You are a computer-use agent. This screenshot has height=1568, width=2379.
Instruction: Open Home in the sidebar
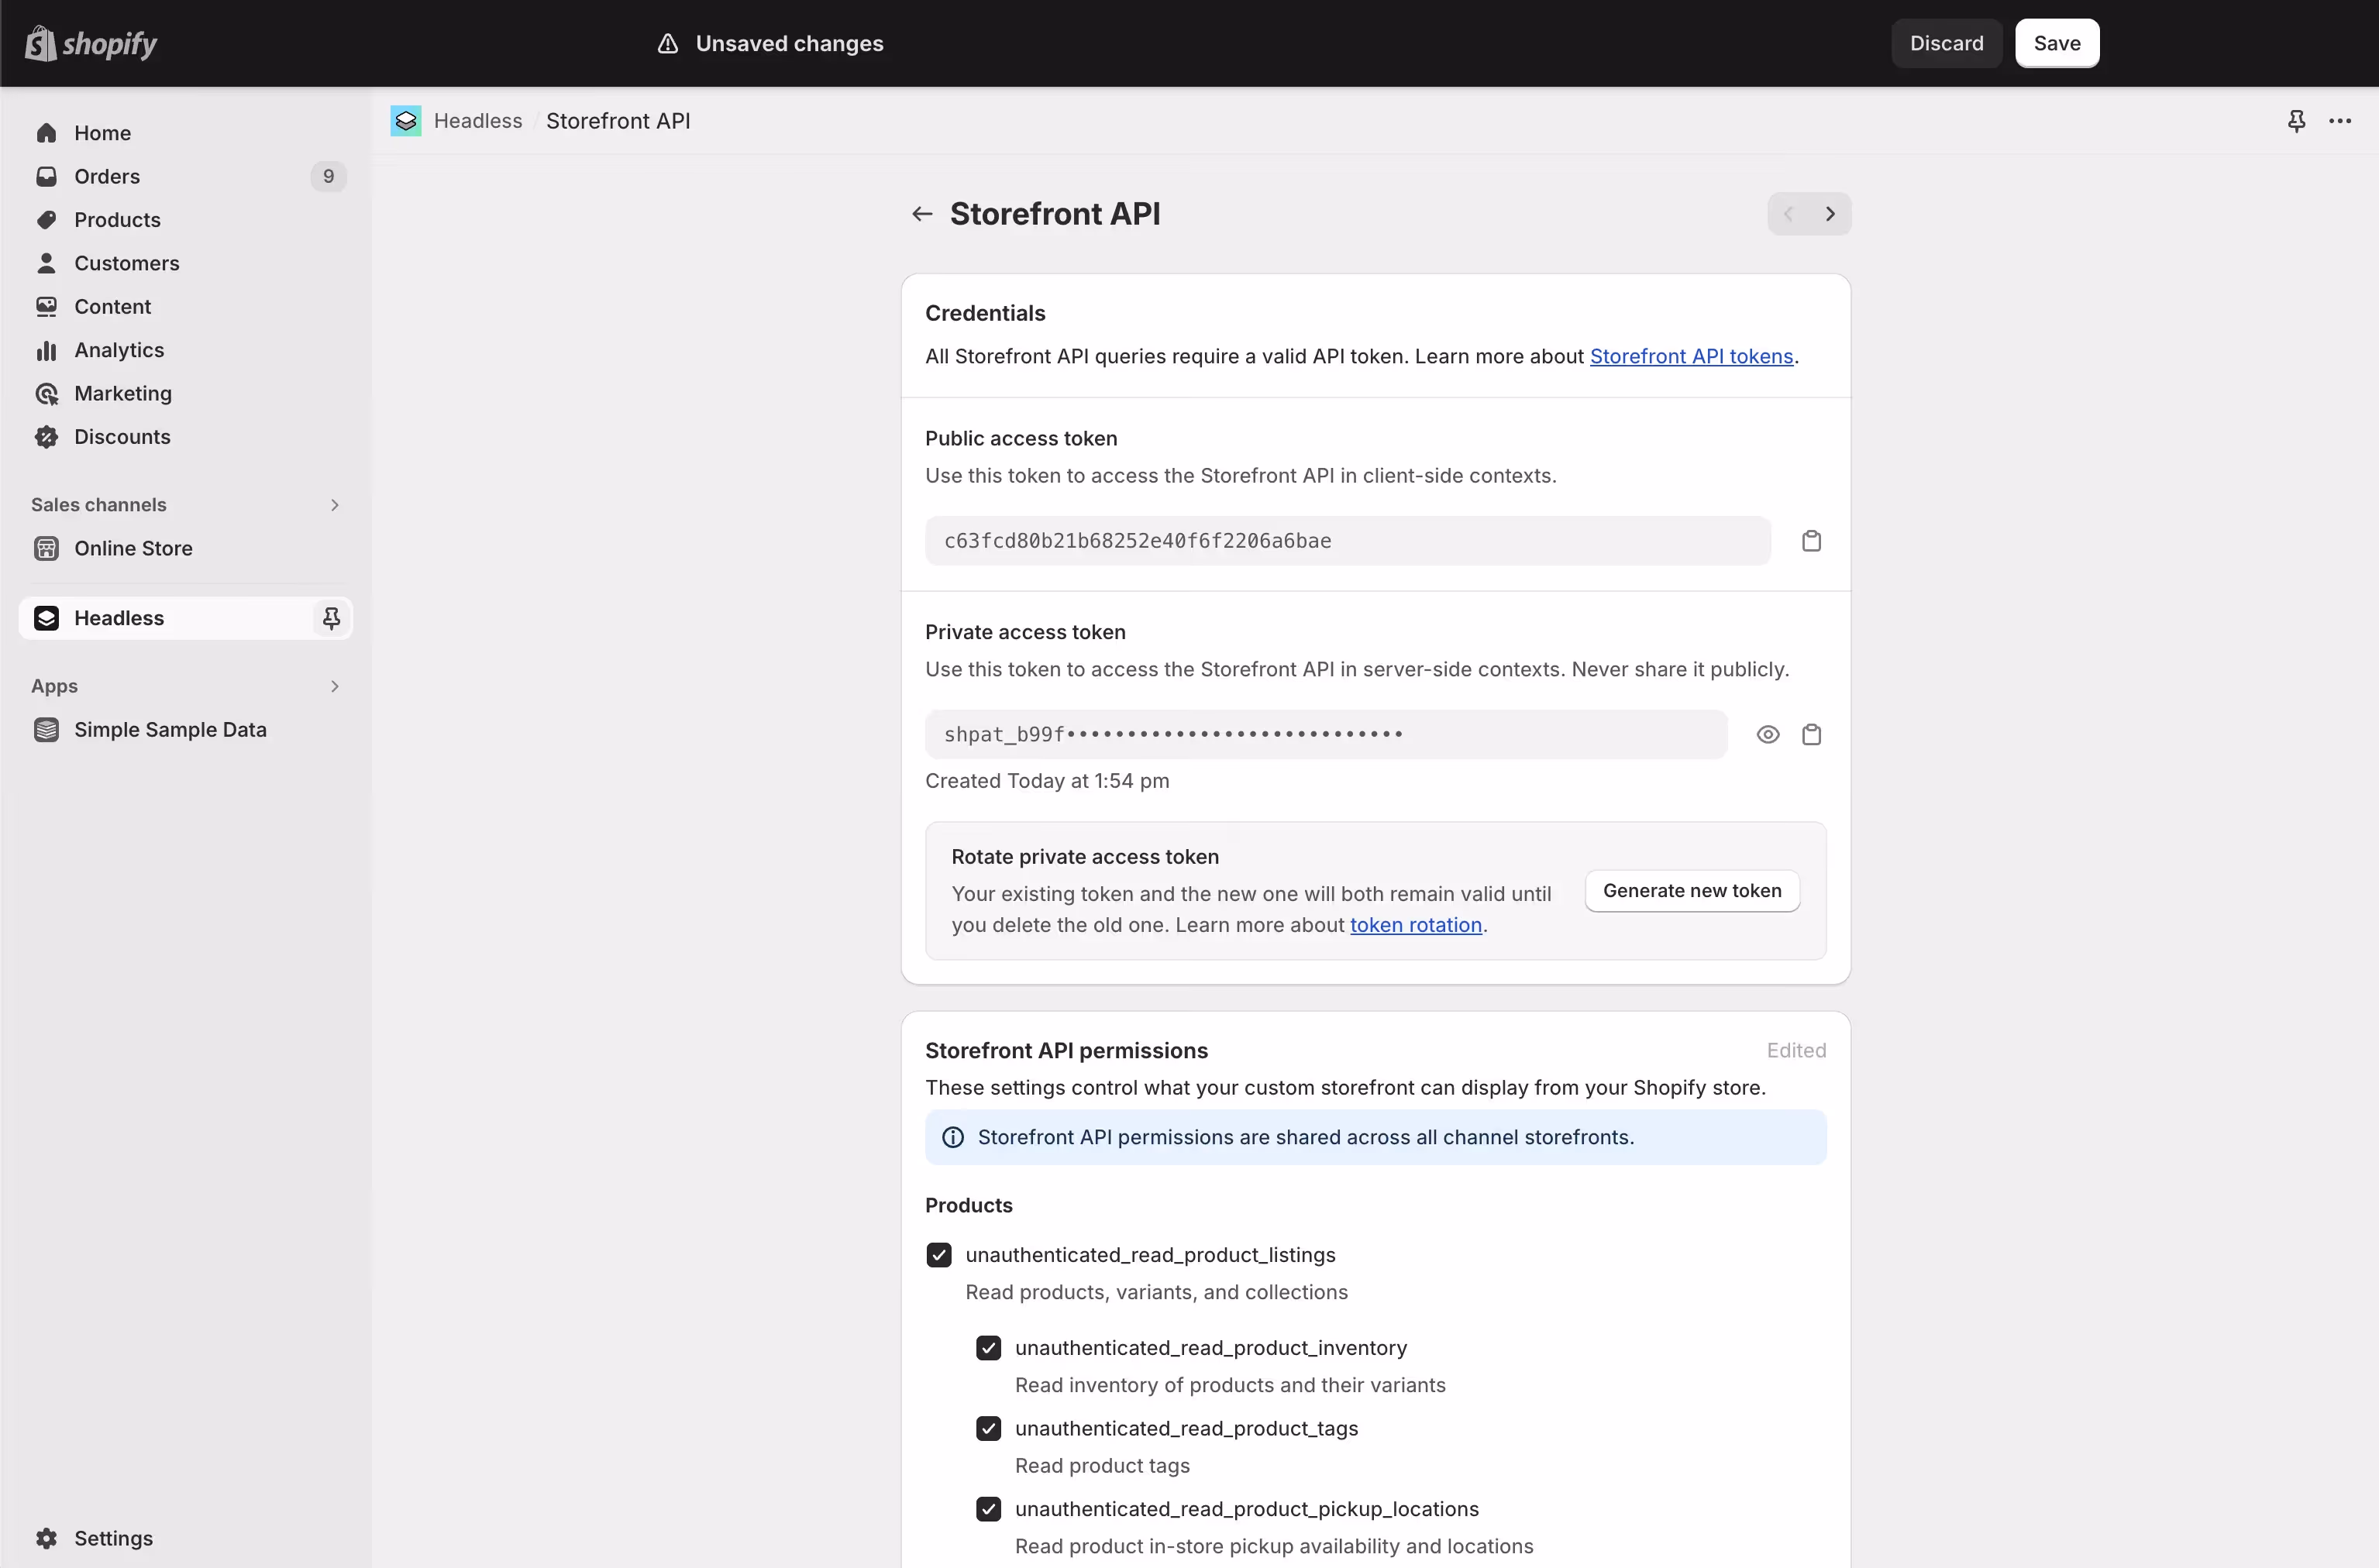point(186,133)
